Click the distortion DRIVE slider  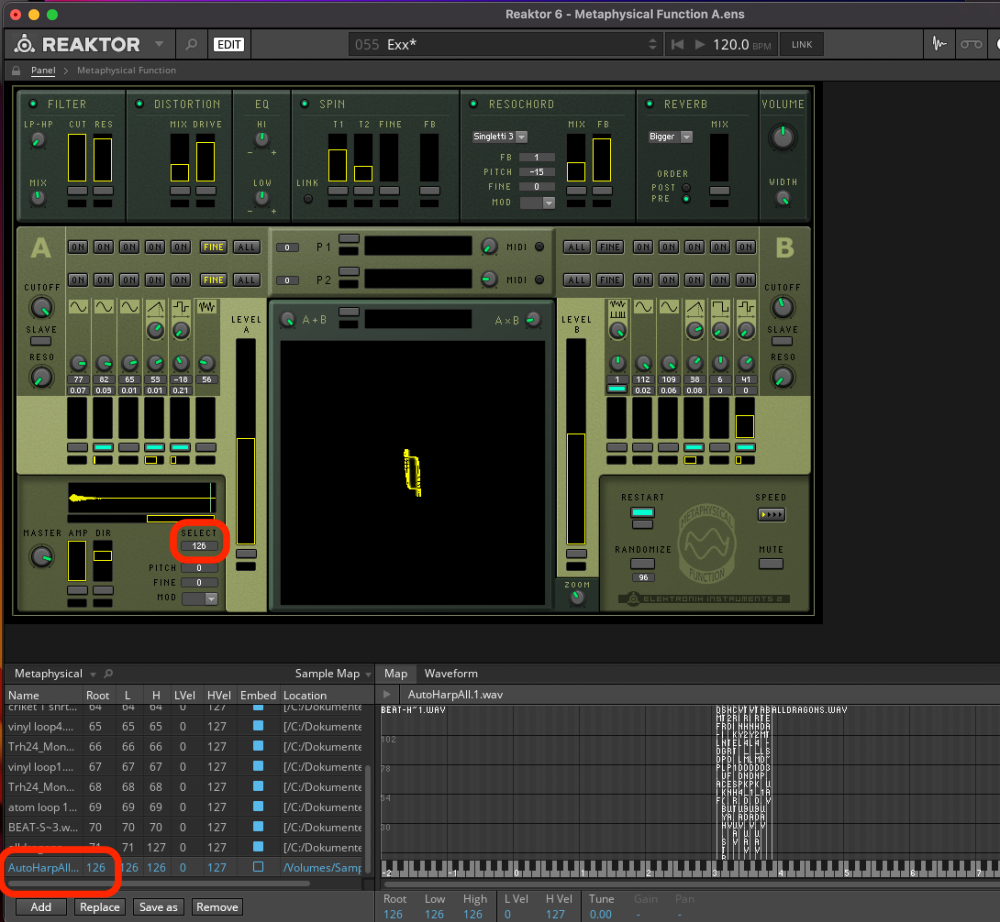pos(205,157)
